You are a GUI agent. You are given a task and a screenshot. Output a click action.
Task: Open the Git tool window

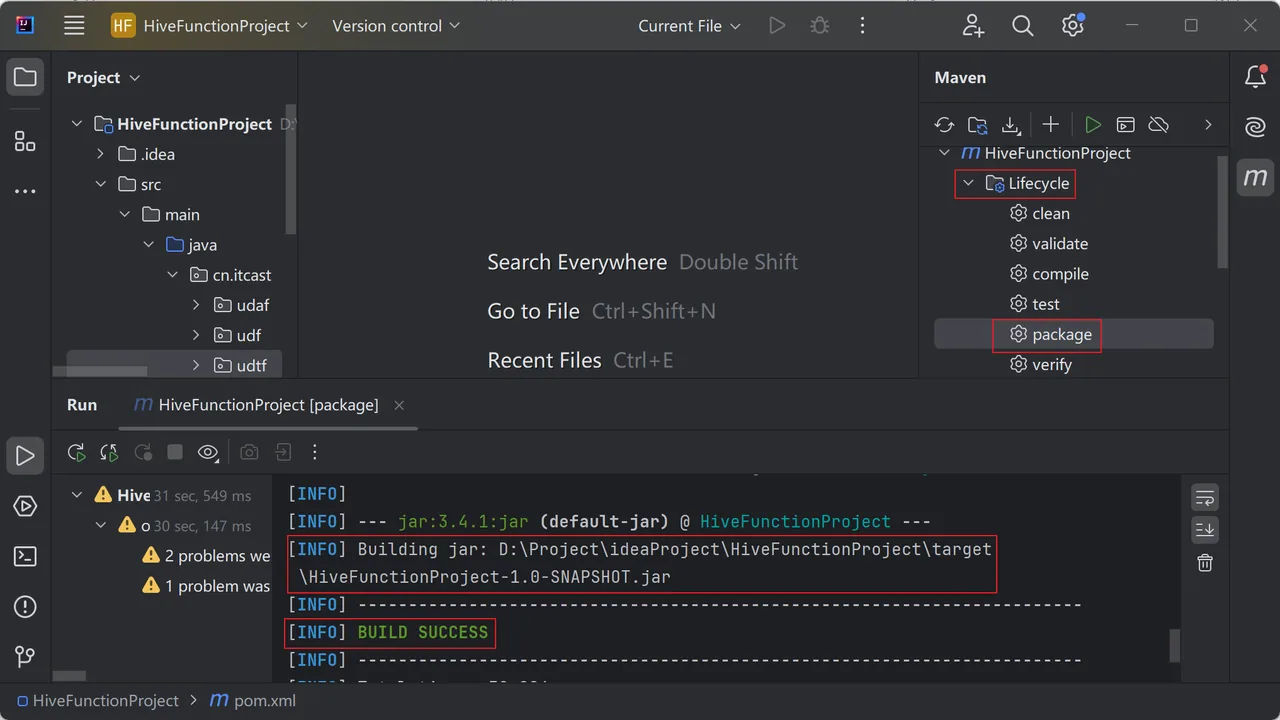click(25, 657)
